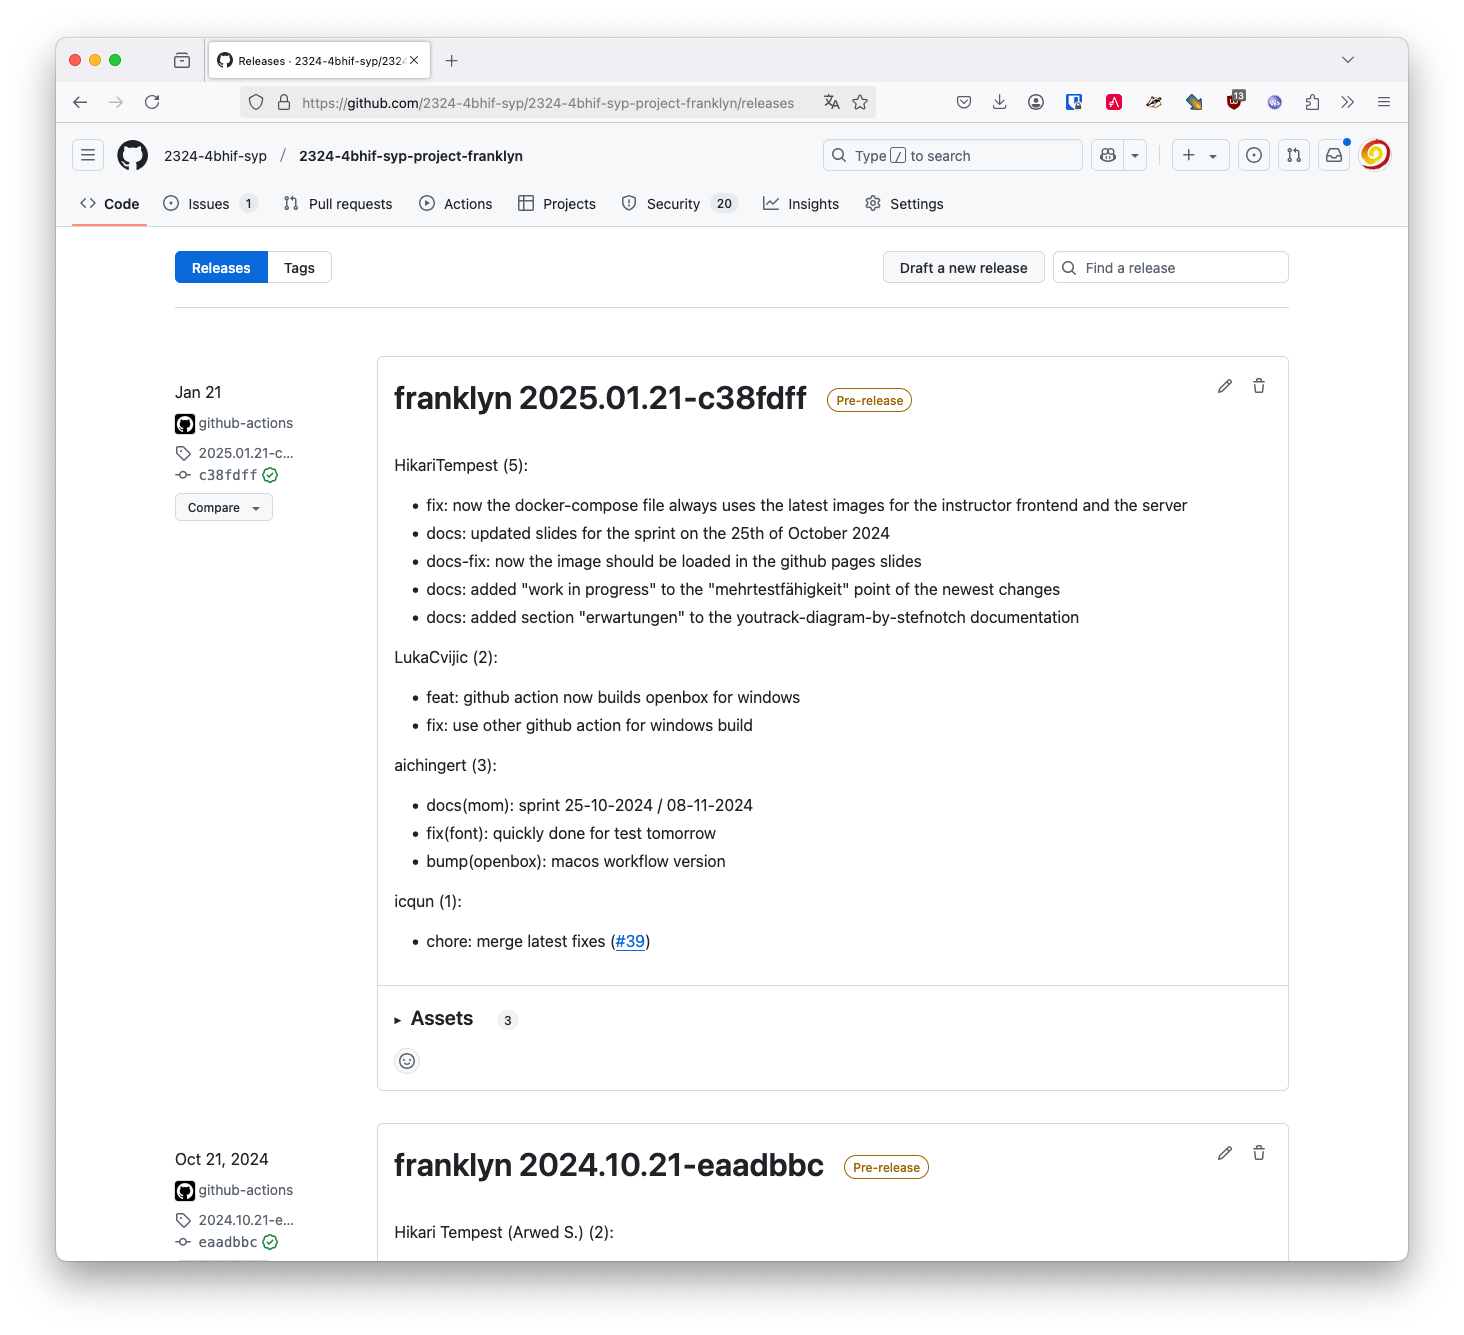Open the eaadbbc commit link
1464x1335 pixels.
point(228,1243)
